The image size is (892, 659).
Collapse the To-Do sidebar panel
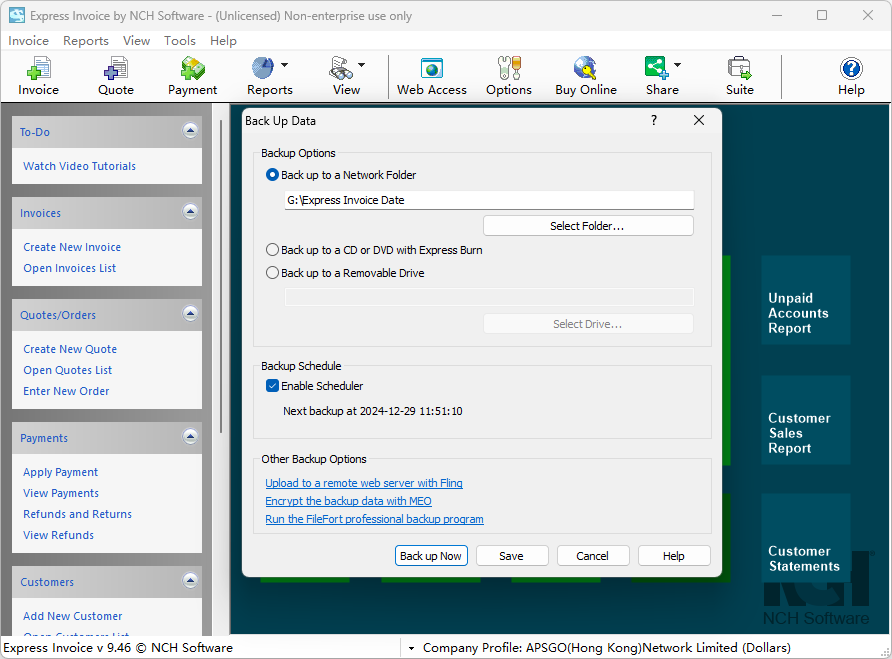[190, 131]
